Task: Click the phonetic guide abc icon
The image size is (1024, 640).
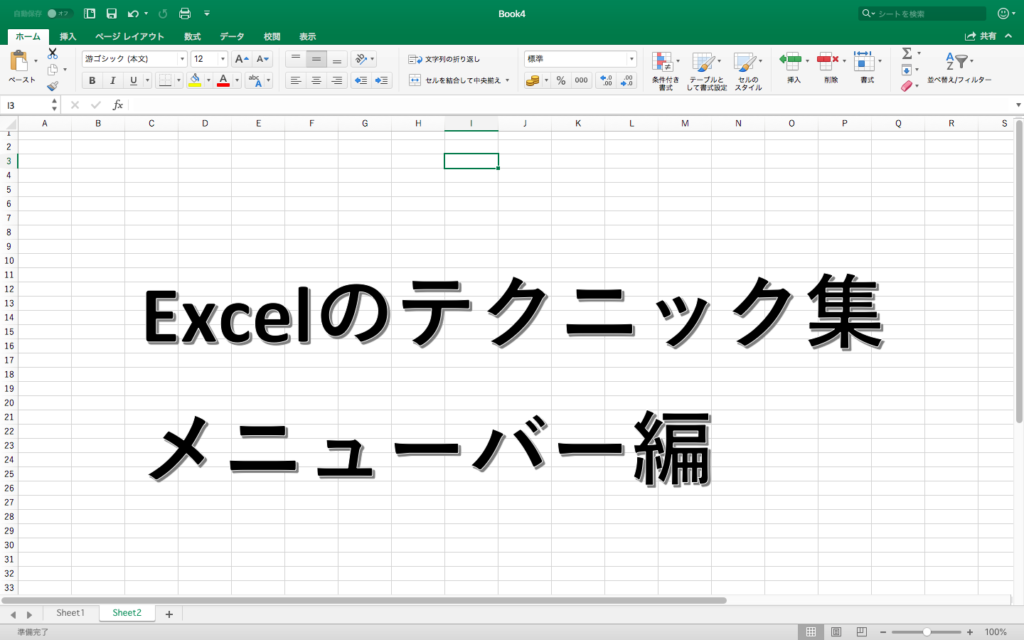Action: tap(255, 80)
